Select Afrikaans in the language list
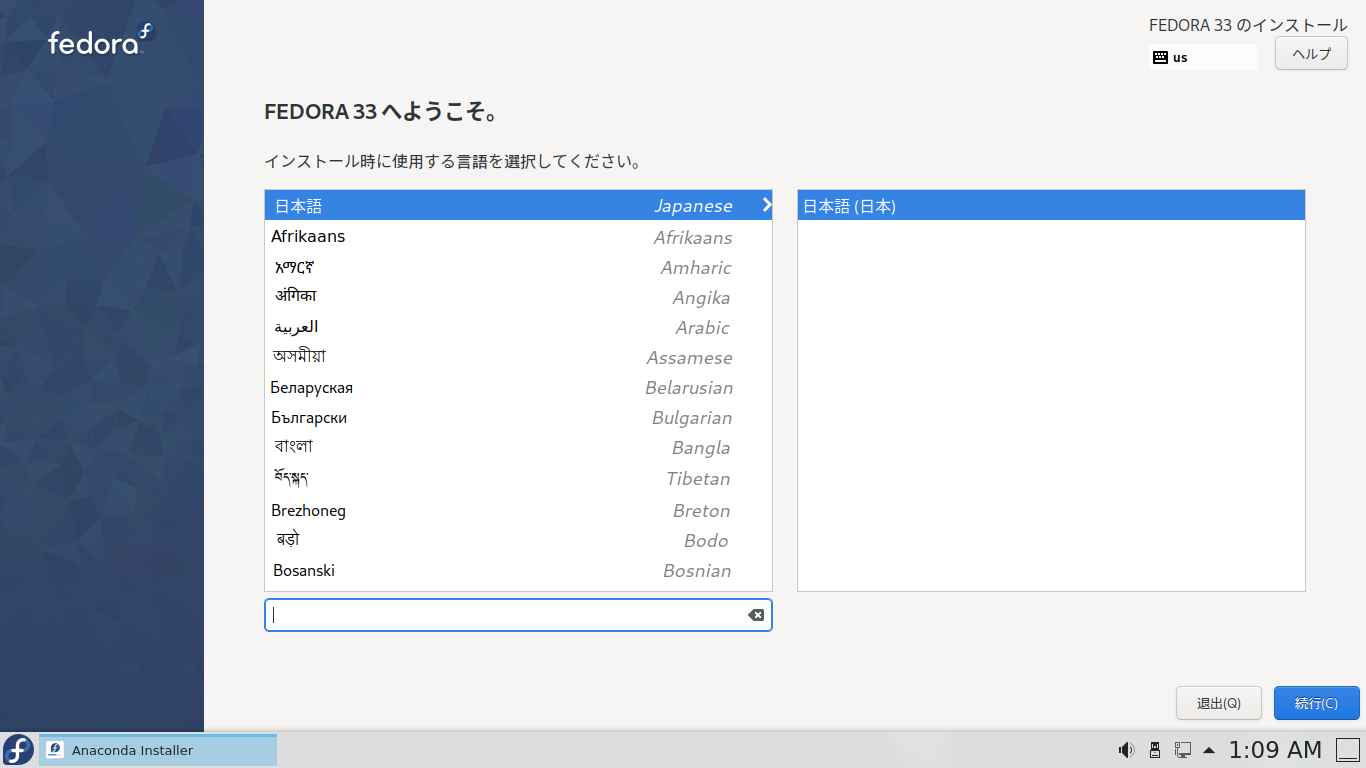Screen dimensions: 1366x768 (518, 237)
